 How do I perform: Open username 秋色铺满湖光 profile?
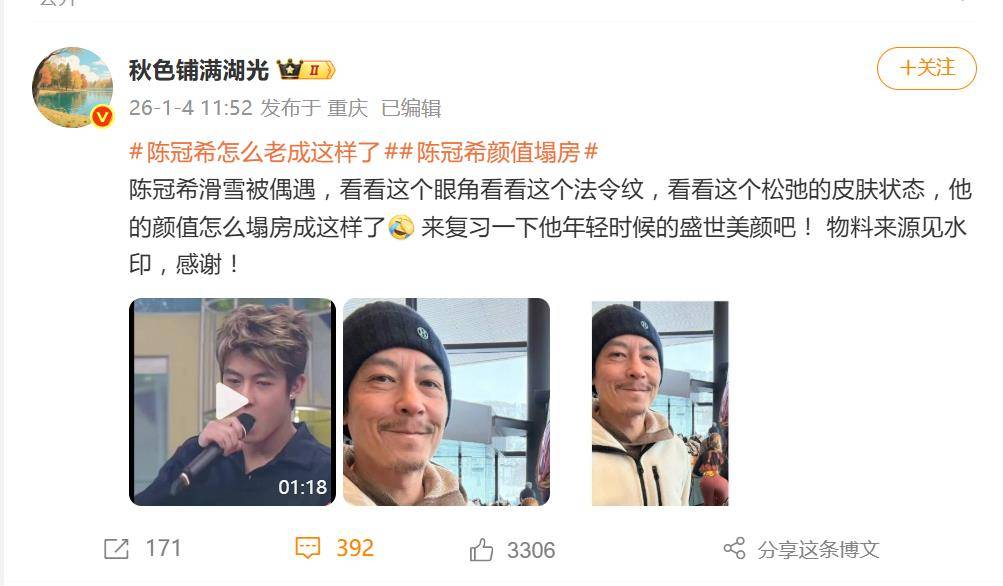pyautogui.click(x=198, y=70)
